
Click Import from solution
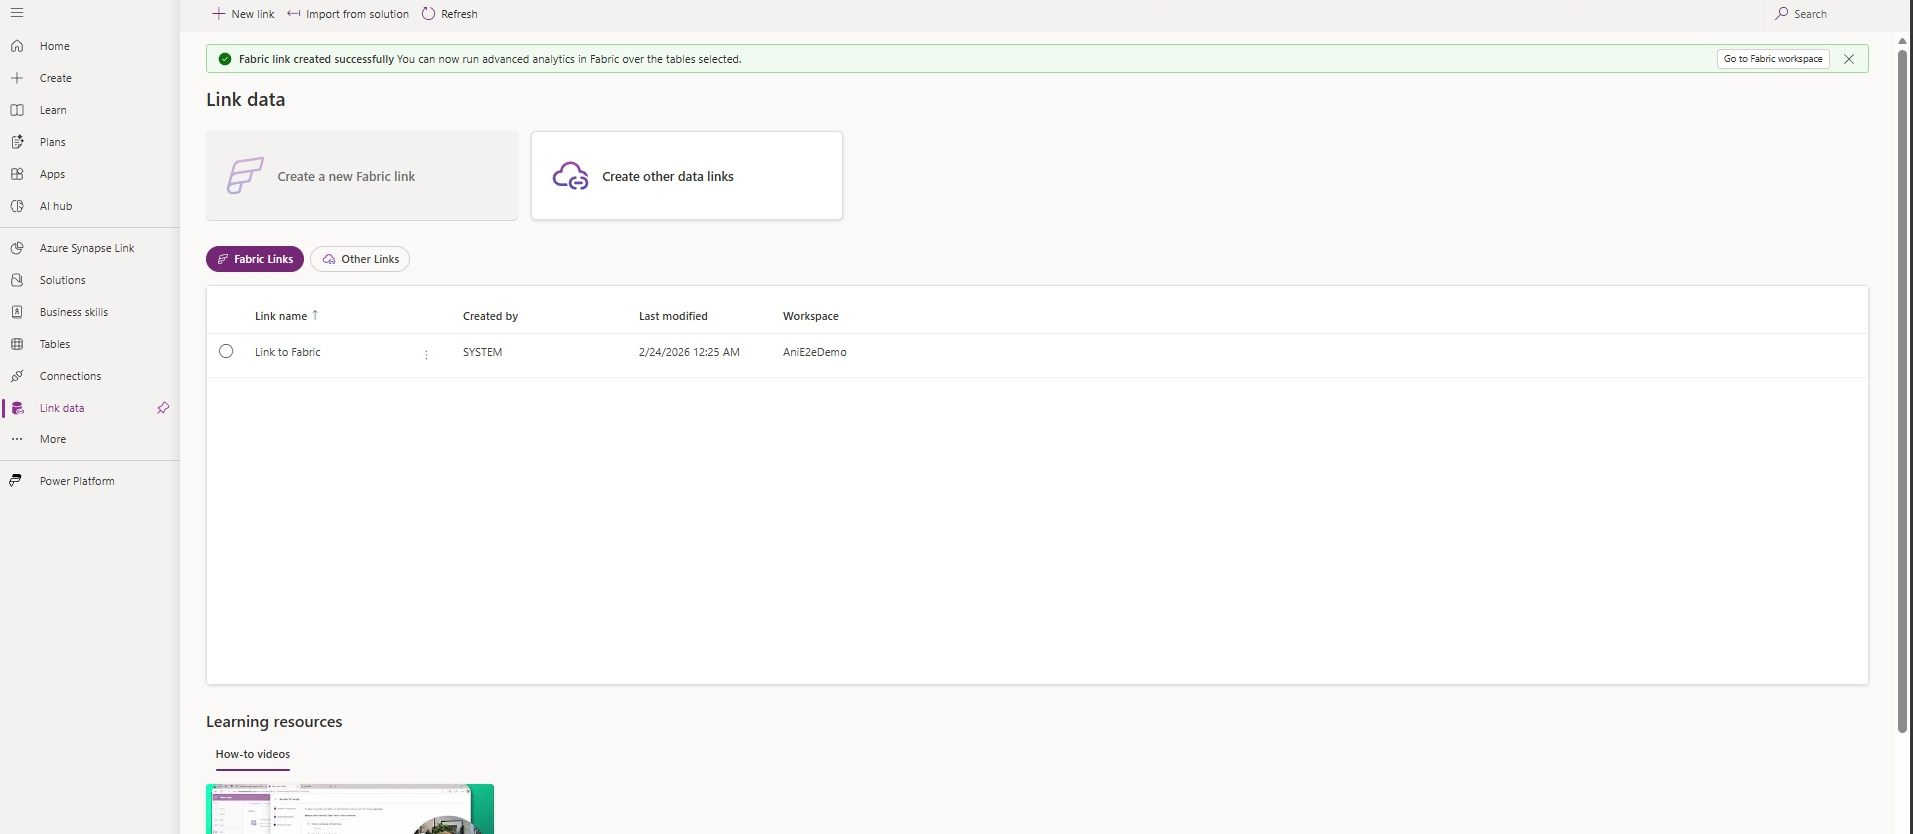tap(348, 14)
